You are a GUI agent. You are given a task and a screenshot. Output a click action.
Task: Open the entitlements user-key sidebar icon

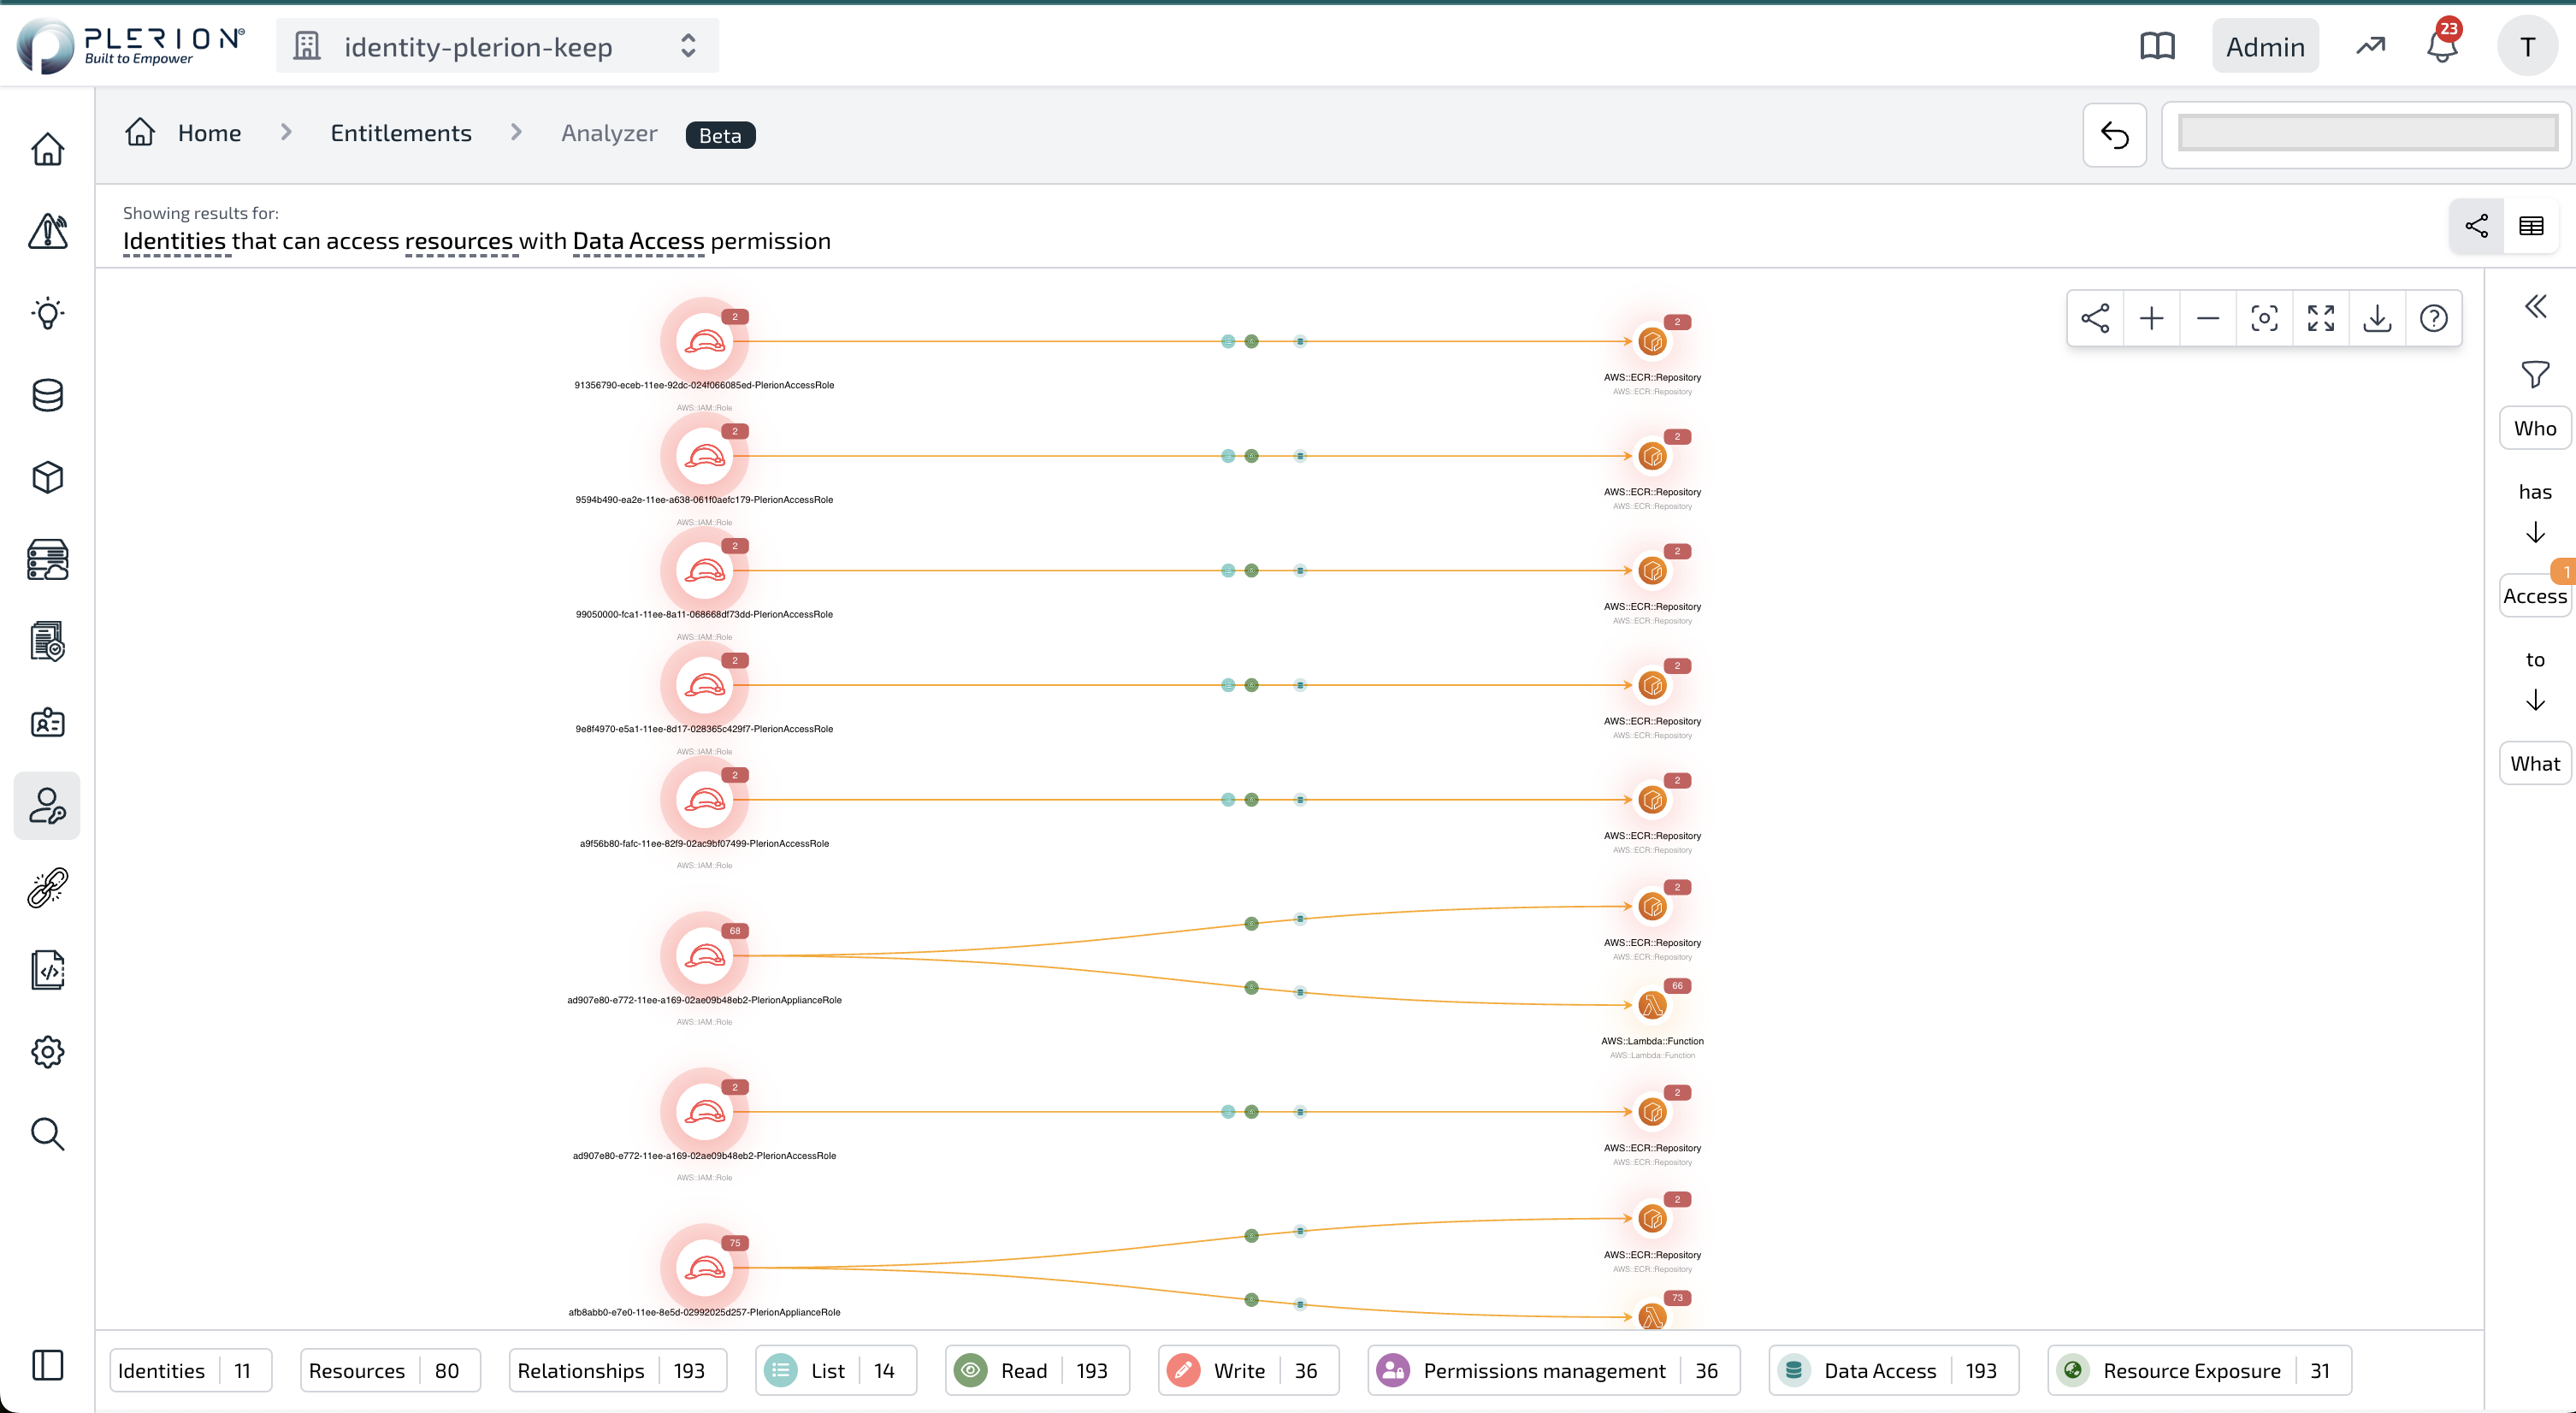coord(47,806)
